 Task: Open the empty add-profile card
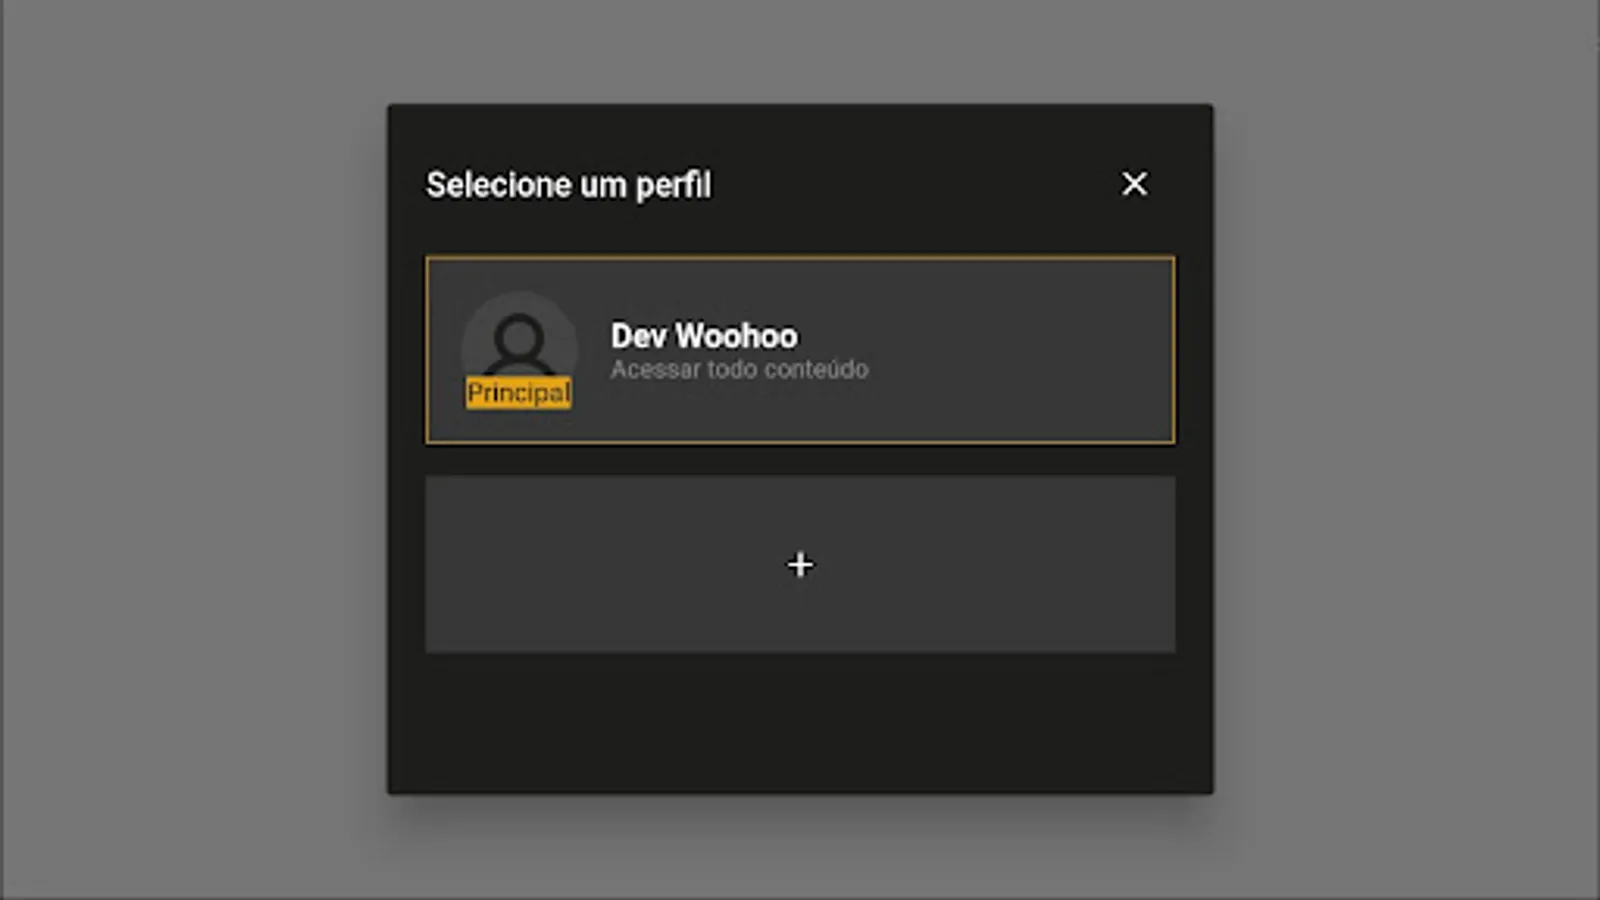(x=800, y=565)
